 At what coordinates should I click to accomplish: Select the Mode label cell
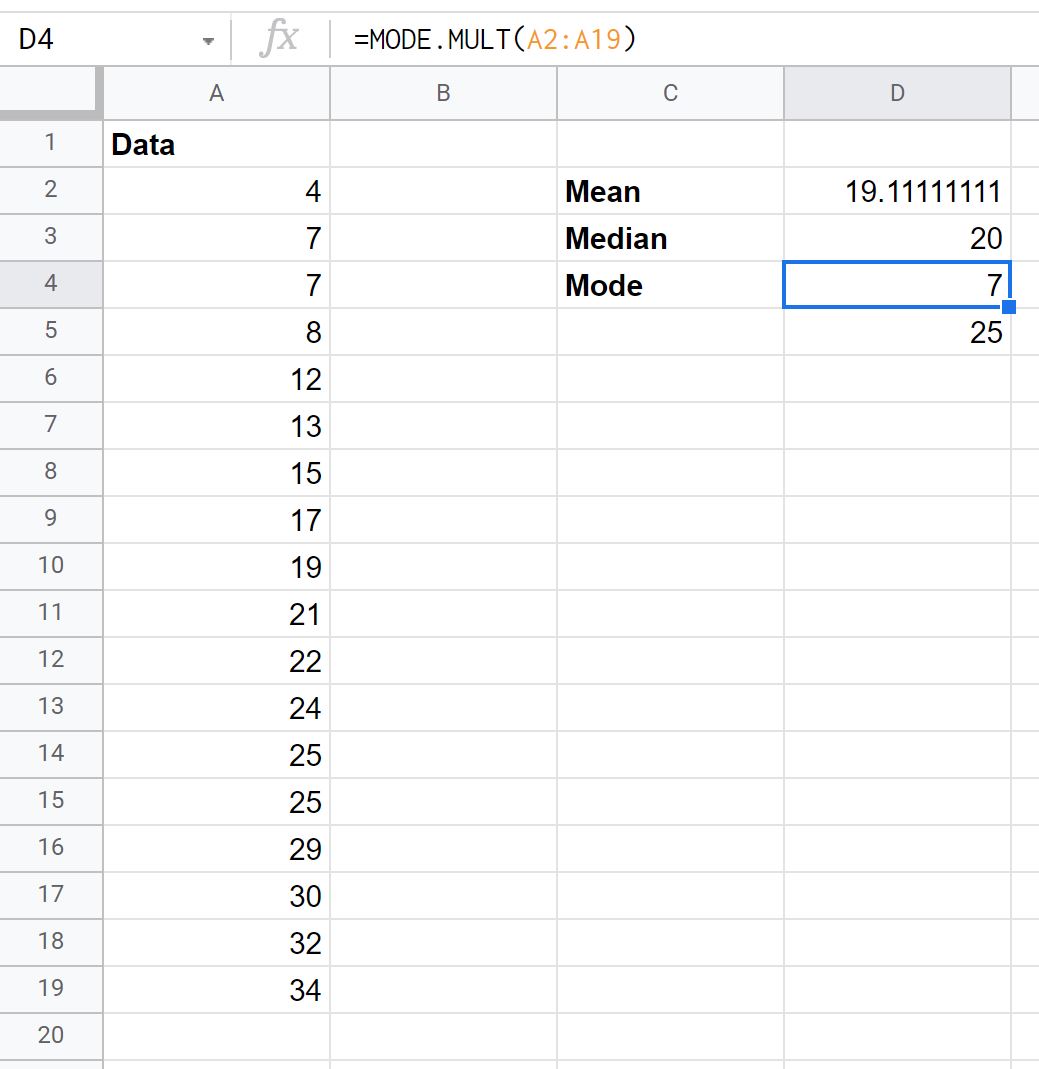[670, 285]
